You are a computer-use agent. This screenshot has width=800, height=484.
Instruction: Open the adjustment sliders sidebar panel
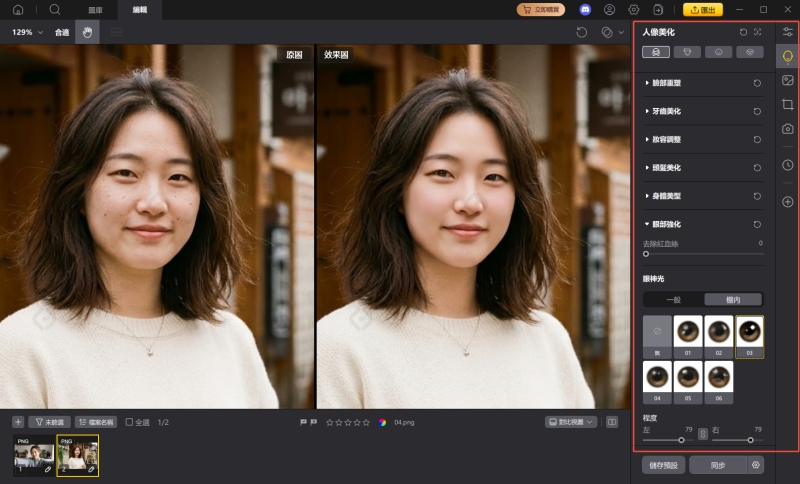tap(788, 32)
